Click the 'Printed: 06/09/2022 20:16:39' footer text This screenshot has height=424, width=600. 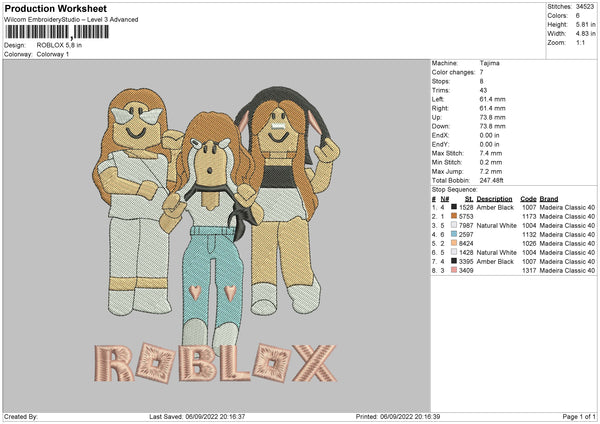[398, 416]
